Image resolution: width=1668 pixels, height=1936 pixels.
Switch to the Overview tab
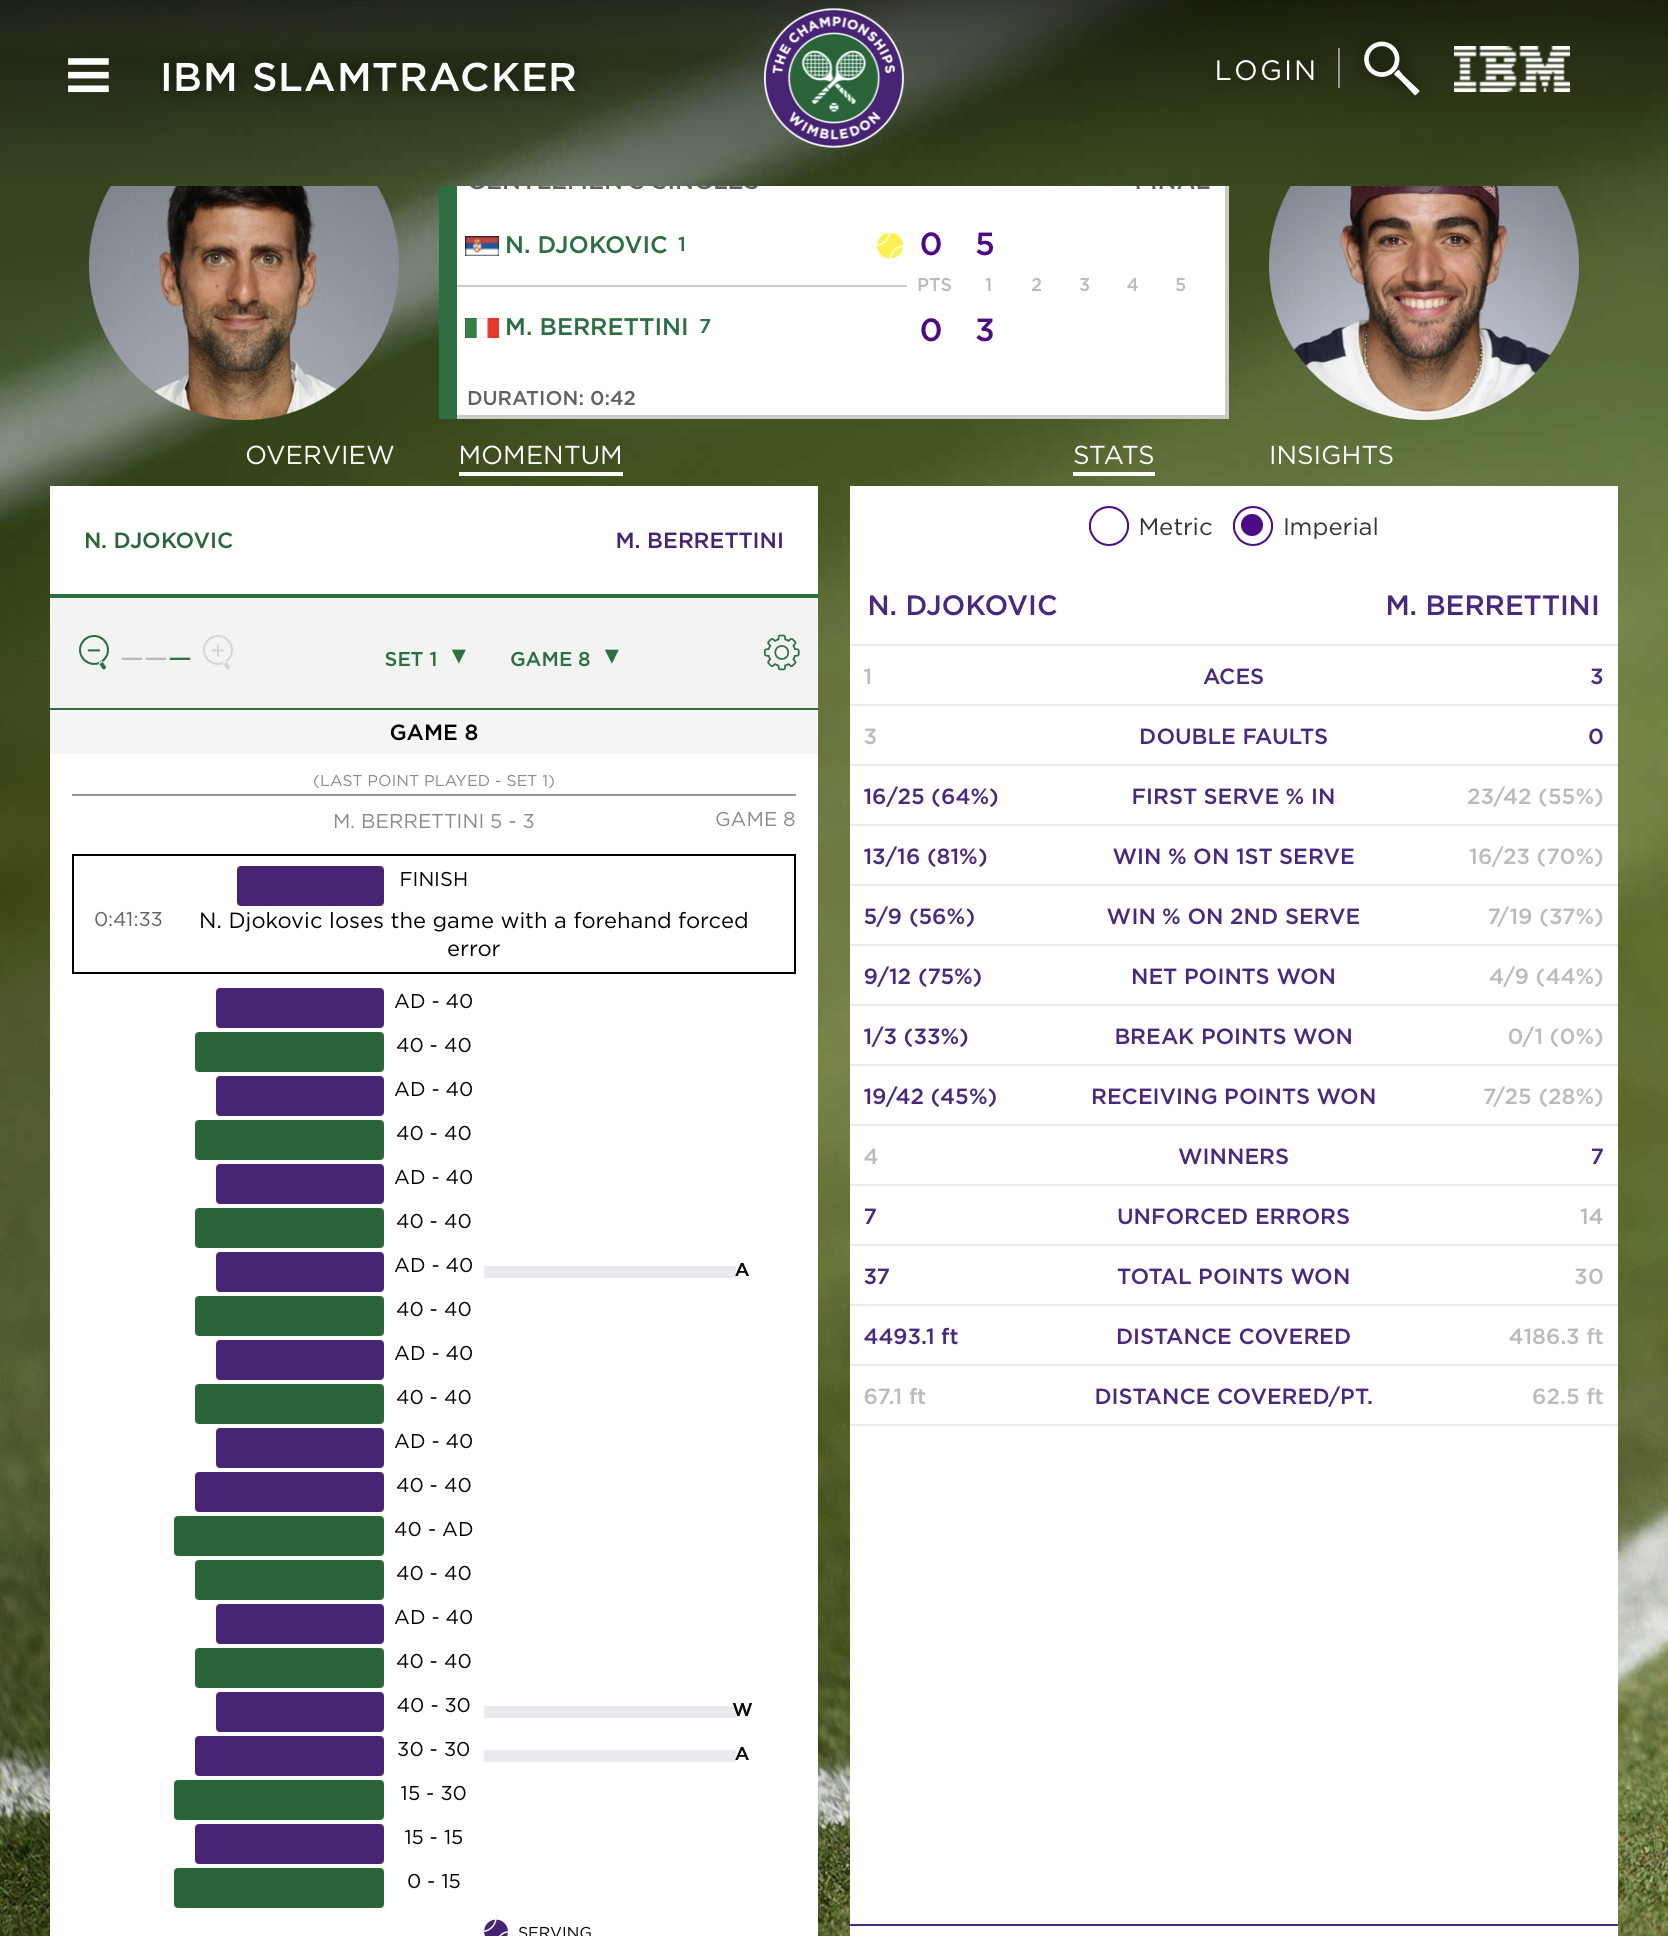[x=320, y=455]
